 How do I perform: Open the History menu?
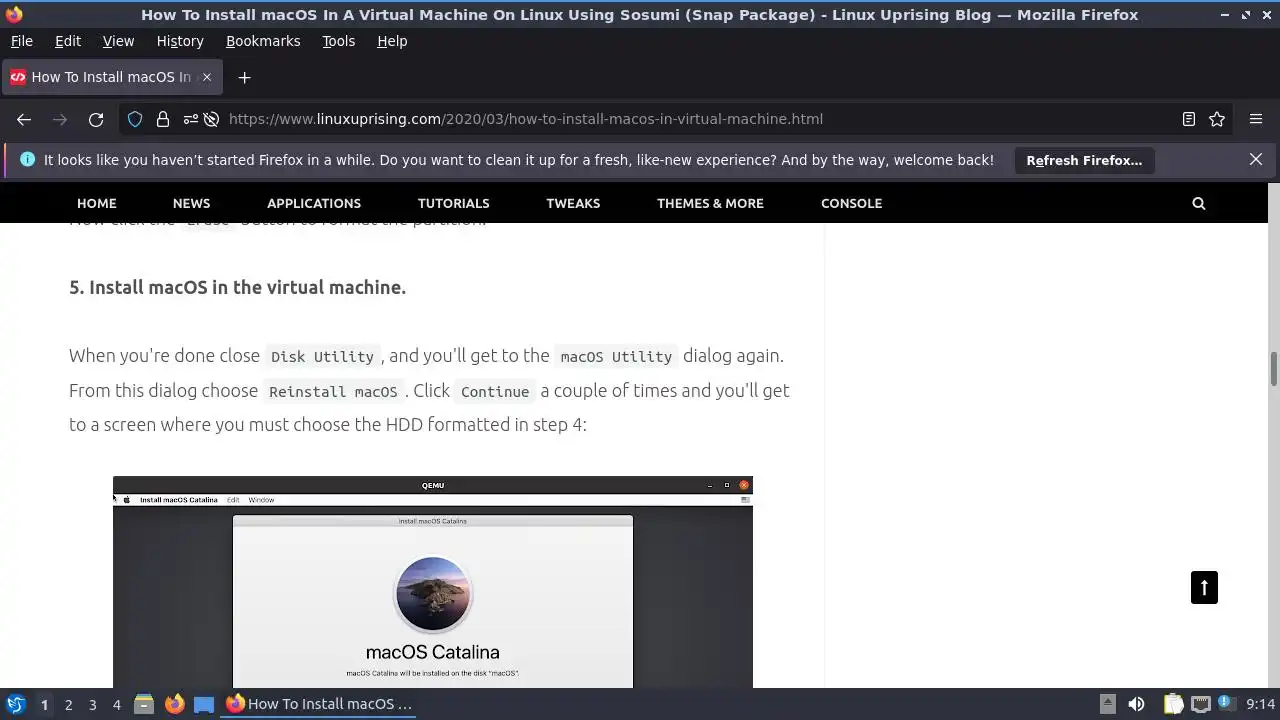pyautogui.click(x=180, y=41)
